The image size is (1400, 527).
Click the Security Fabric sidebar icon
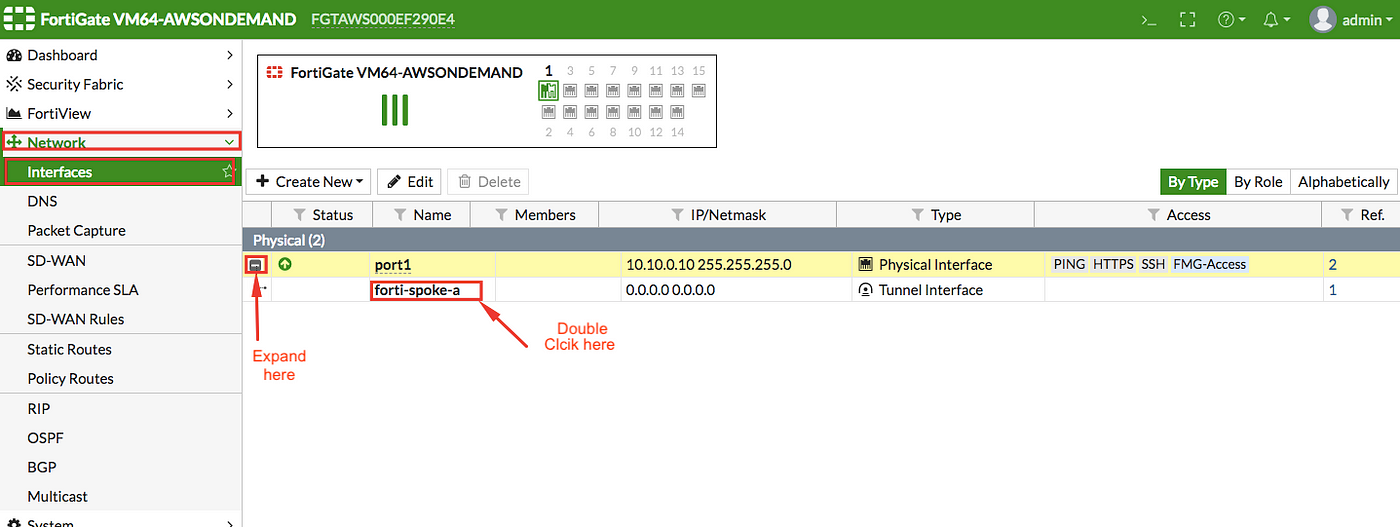click(14, 84)
